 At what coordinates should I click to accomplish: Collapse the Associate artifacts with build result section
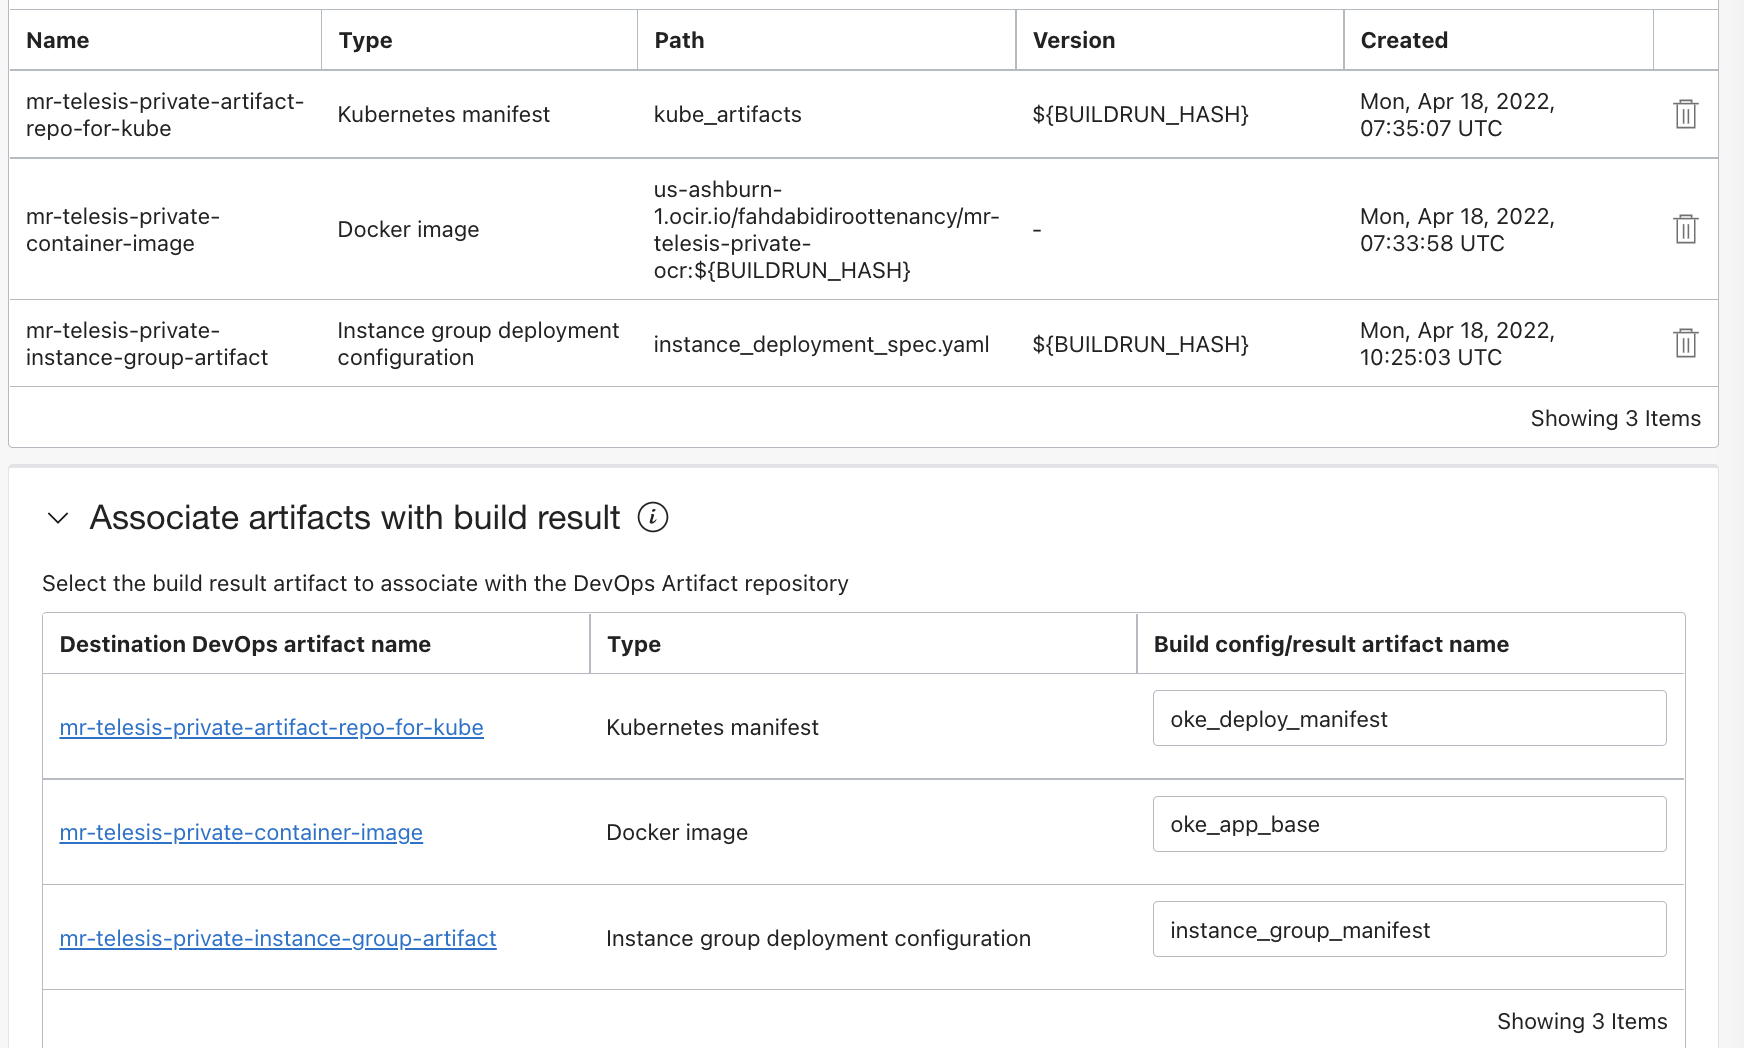pyautogui.click(x=58, y=518)
